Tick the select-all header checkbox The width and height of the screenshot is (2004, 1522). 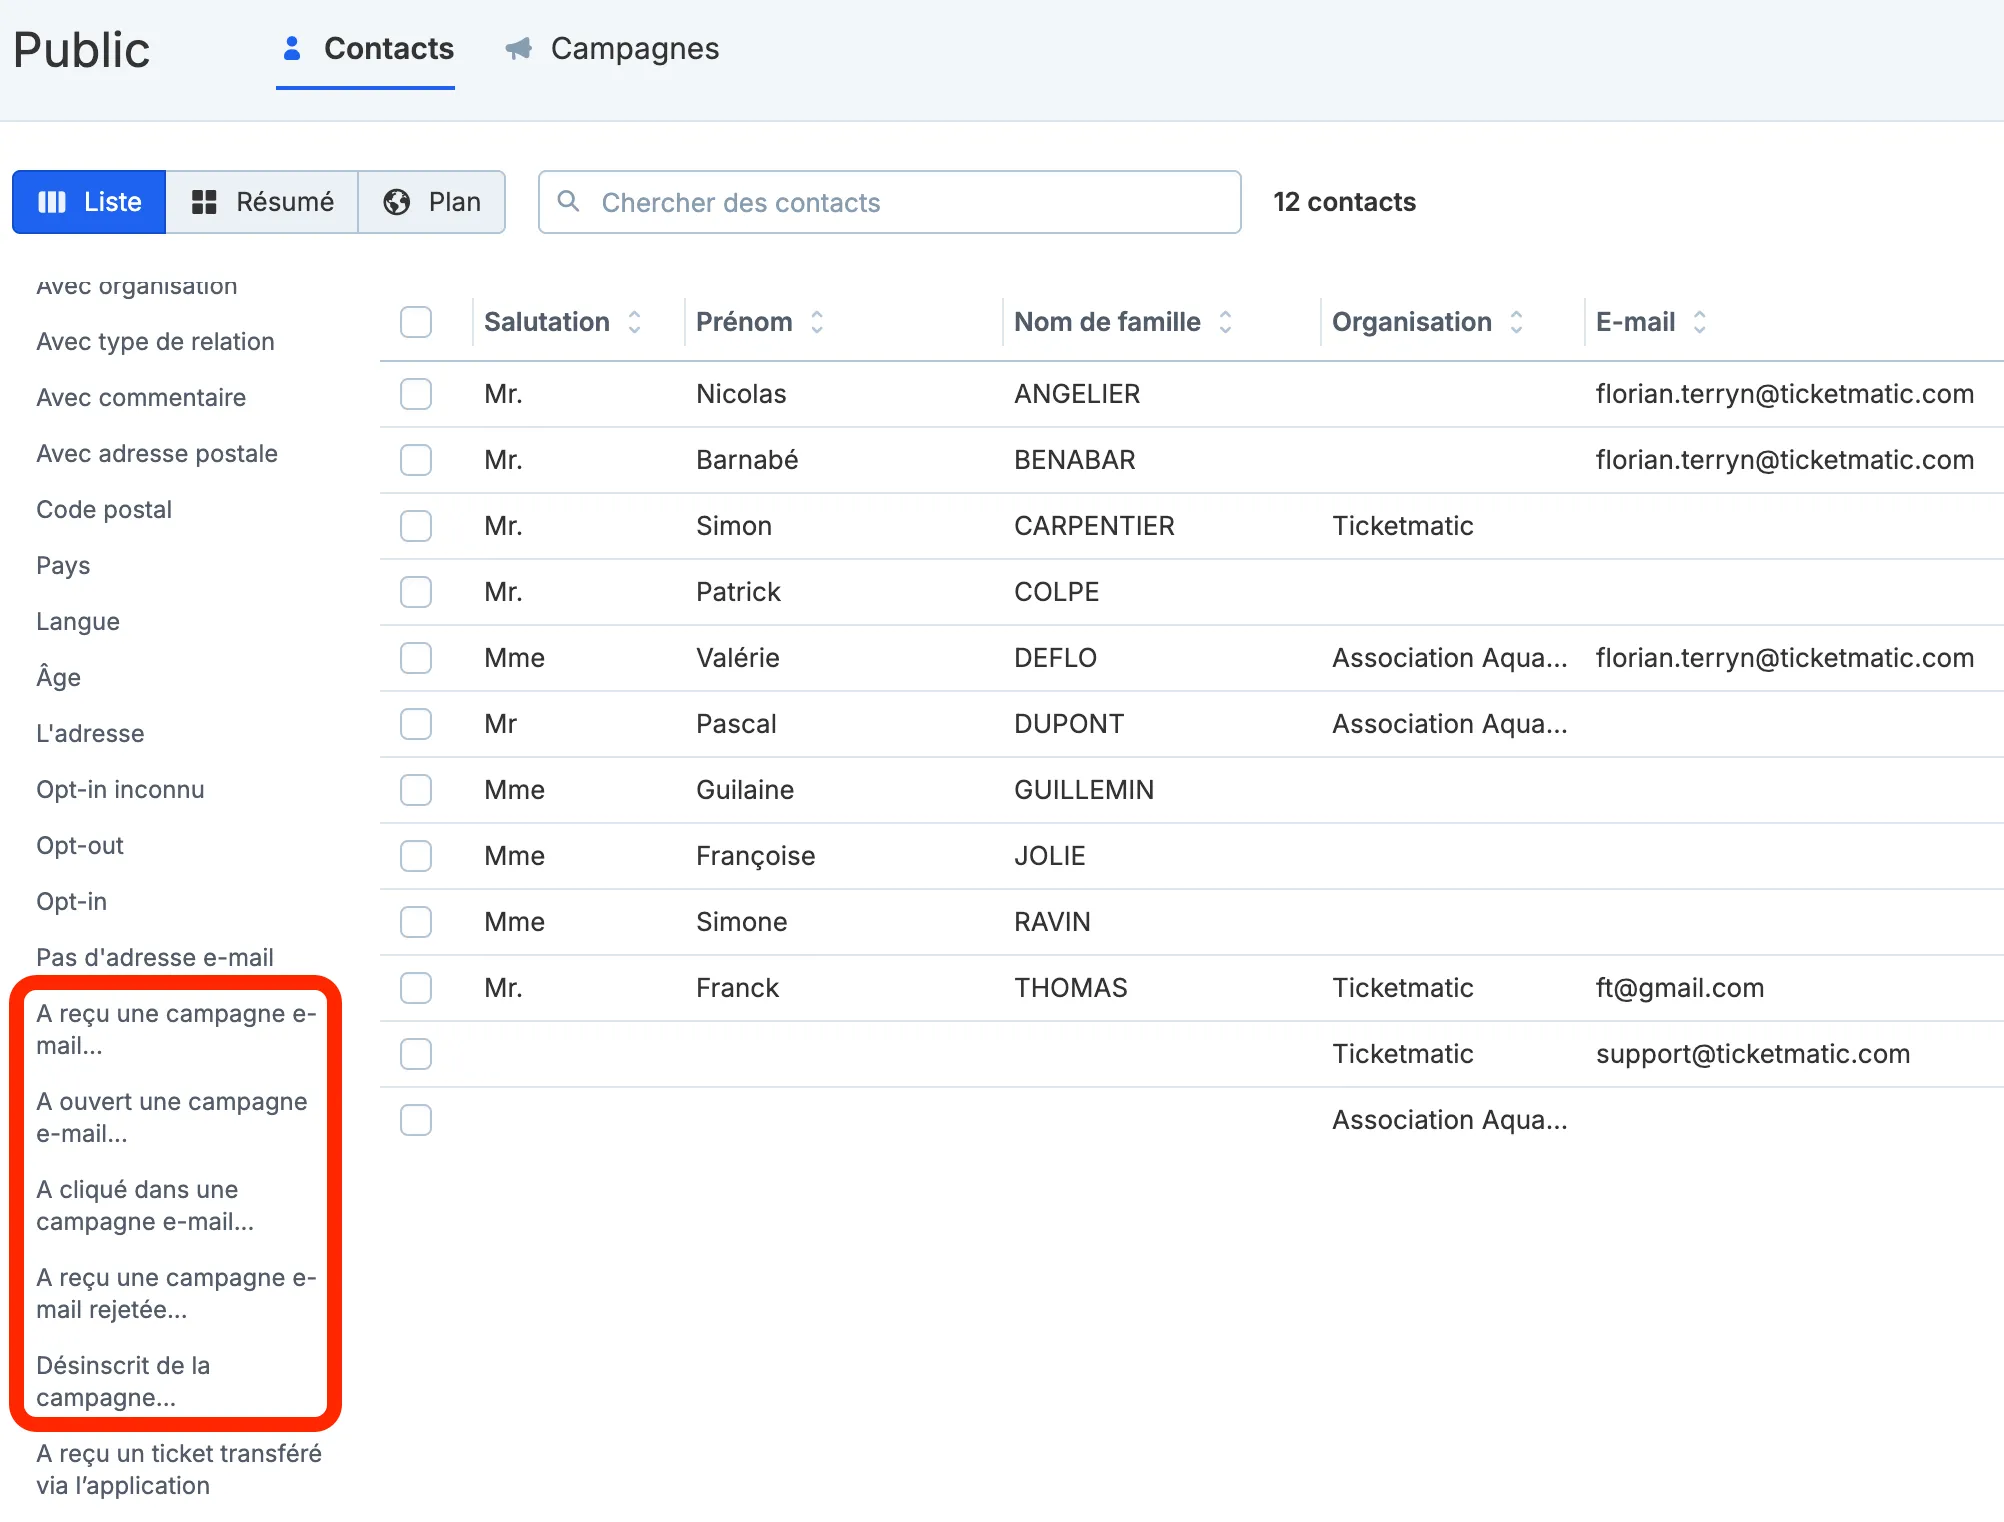click(x=416, y=322)
